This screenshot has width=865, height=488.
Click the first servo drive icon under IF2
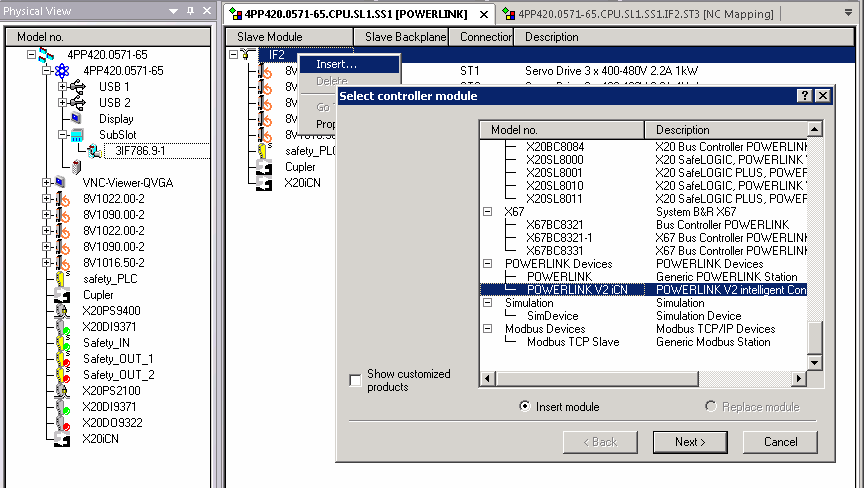(x=265, y=71)
